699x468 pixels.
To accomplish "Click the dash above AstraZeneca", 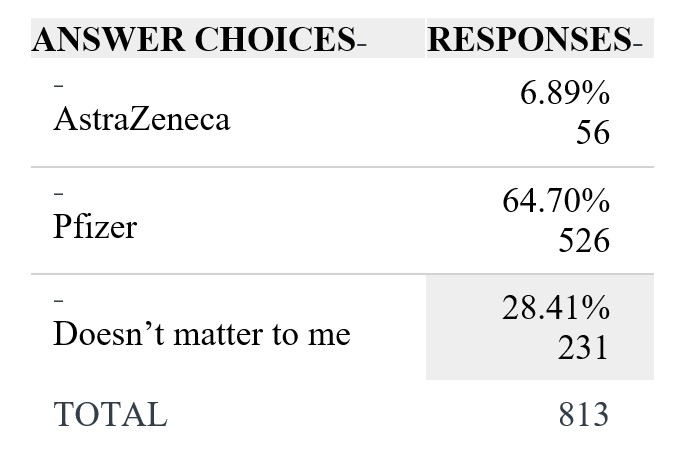I will [x=58, y=85].
